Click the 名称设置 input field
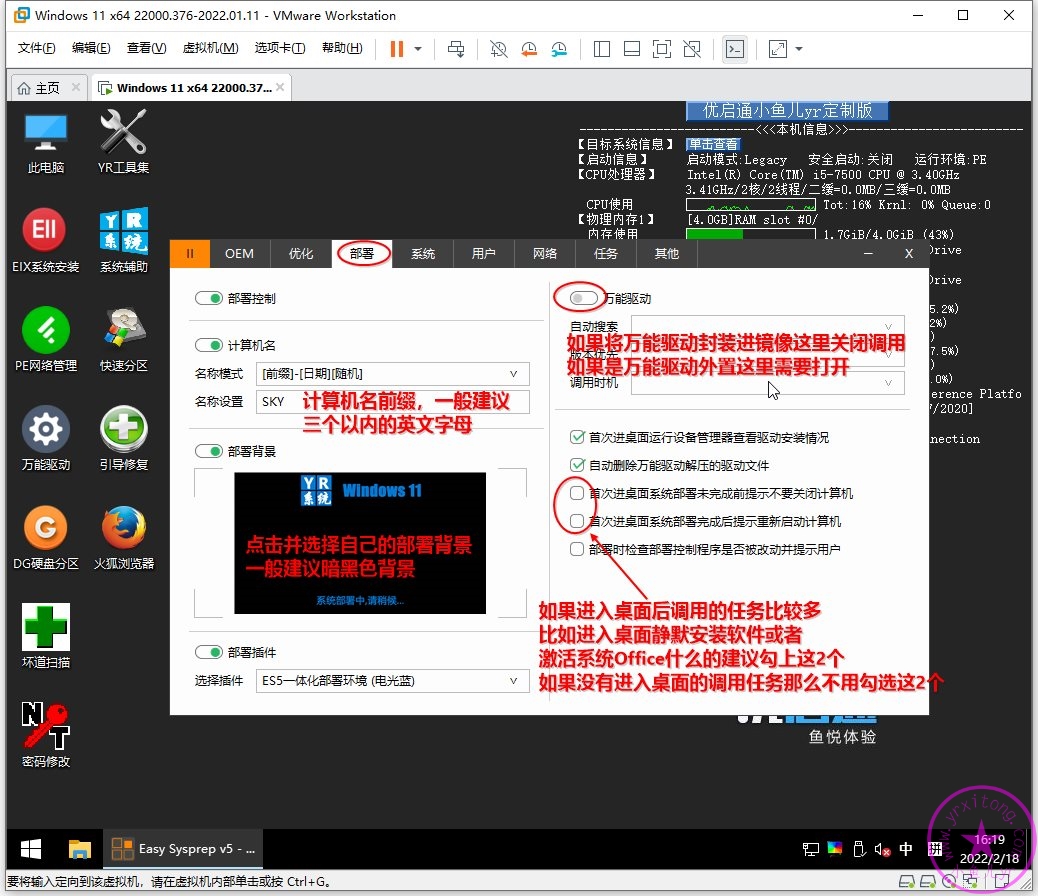The image size is (1038, 896). [x=393, y=402]
